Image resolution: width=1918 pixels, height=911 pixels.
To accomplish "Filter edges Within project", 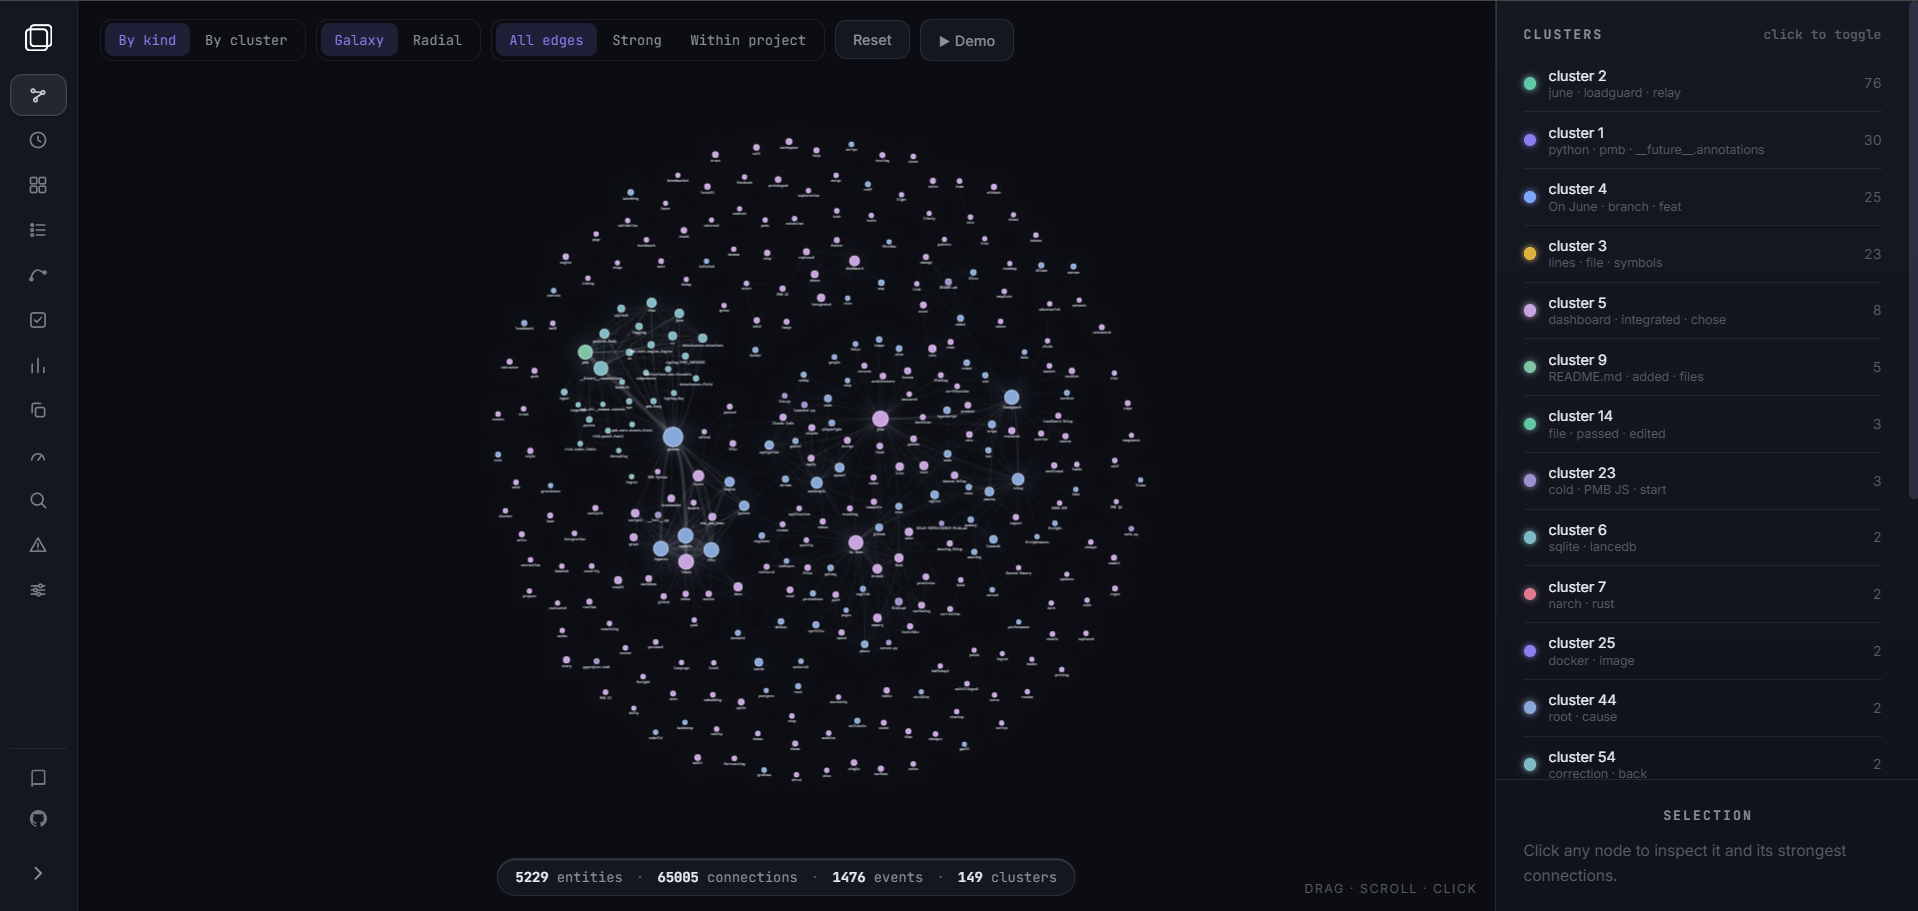I will 748,40.
